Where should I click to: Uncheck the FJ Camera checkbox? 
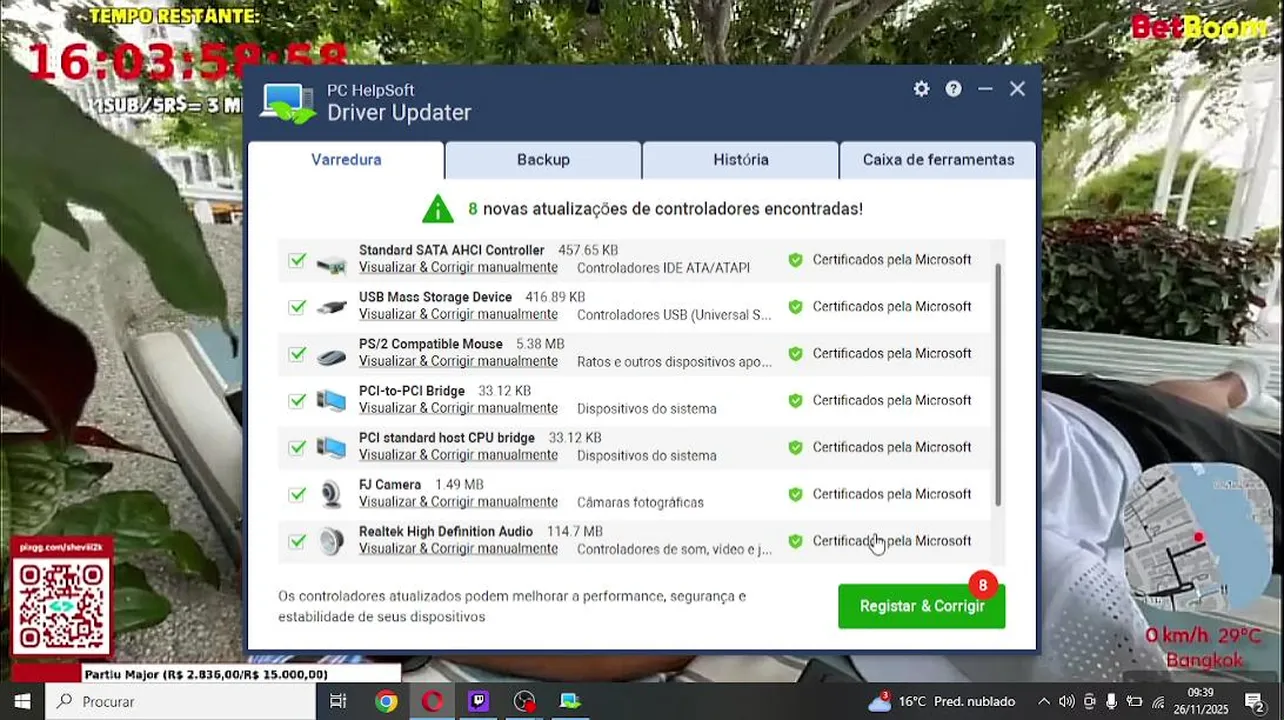[297, 495]
